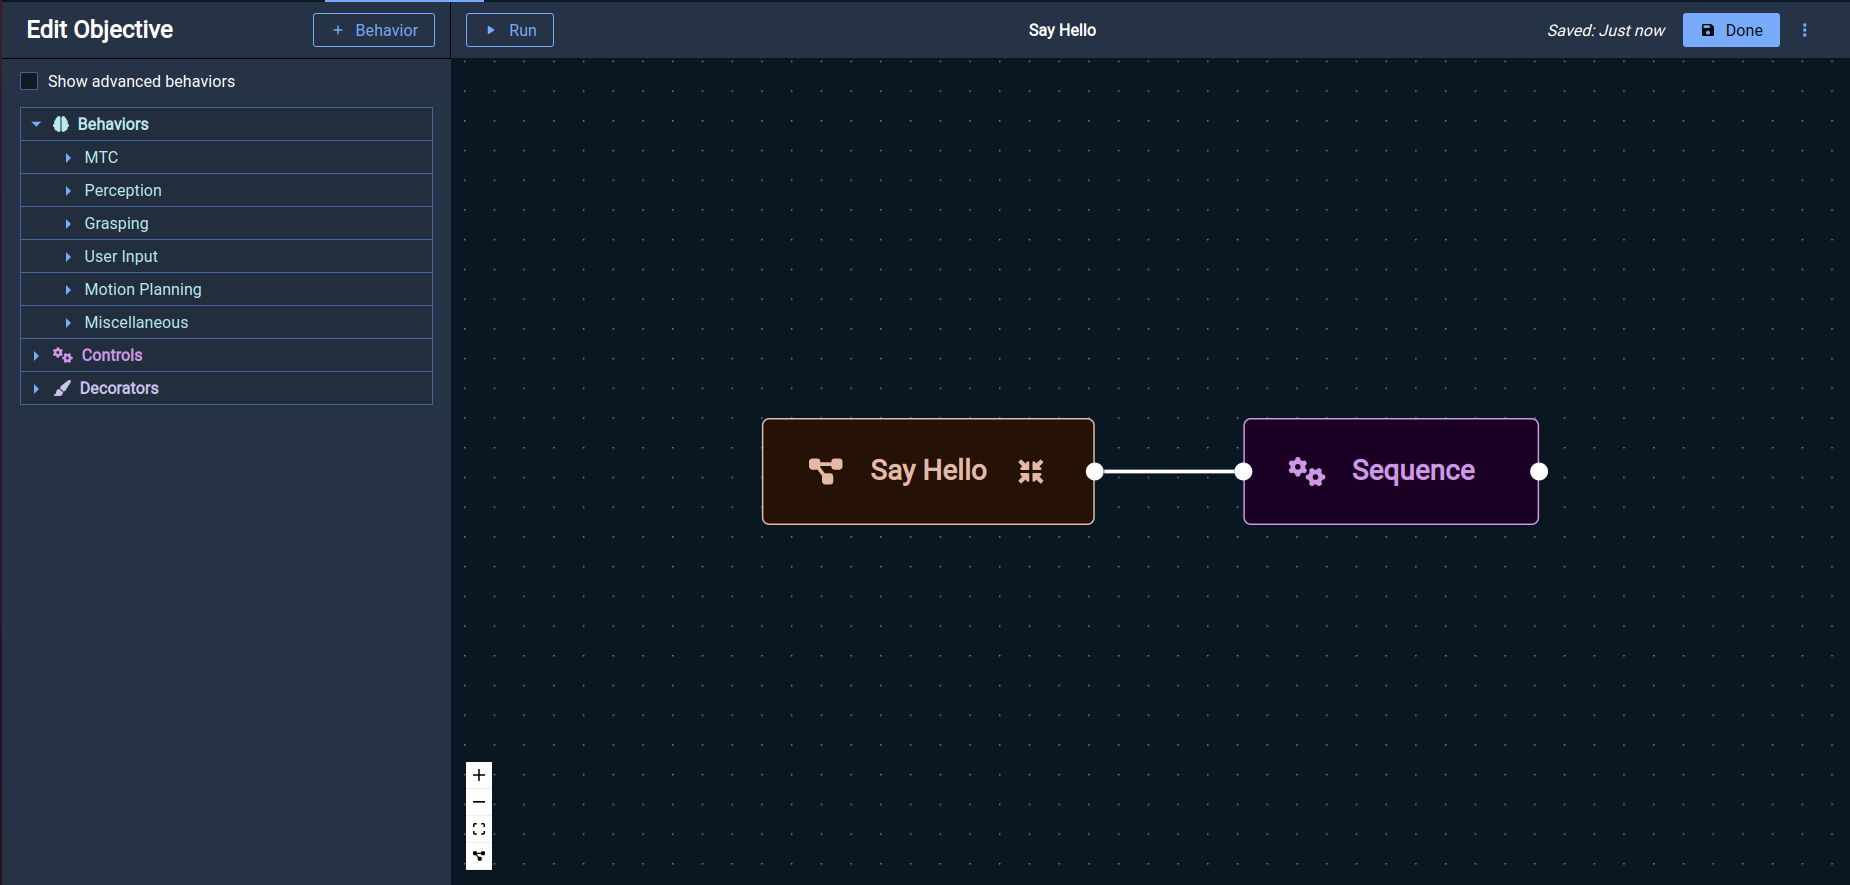
Task: Expand the Decorators section arrow
Action: point(37,388)
